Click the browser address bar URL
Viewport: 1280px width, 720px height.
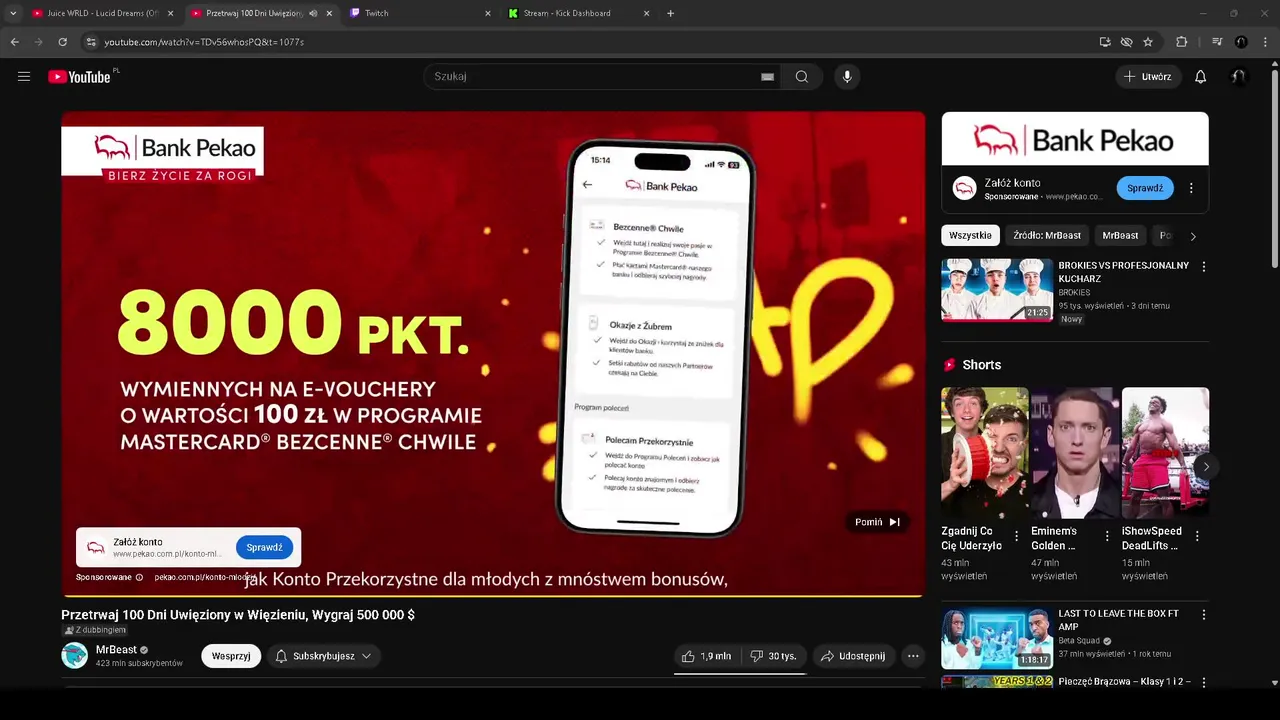[204, 42]
